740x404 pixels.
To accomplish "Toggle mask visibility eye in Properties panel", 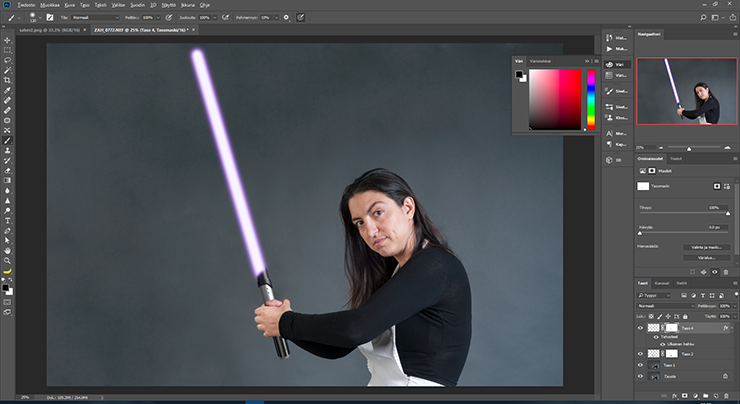I will pos(715,272).
